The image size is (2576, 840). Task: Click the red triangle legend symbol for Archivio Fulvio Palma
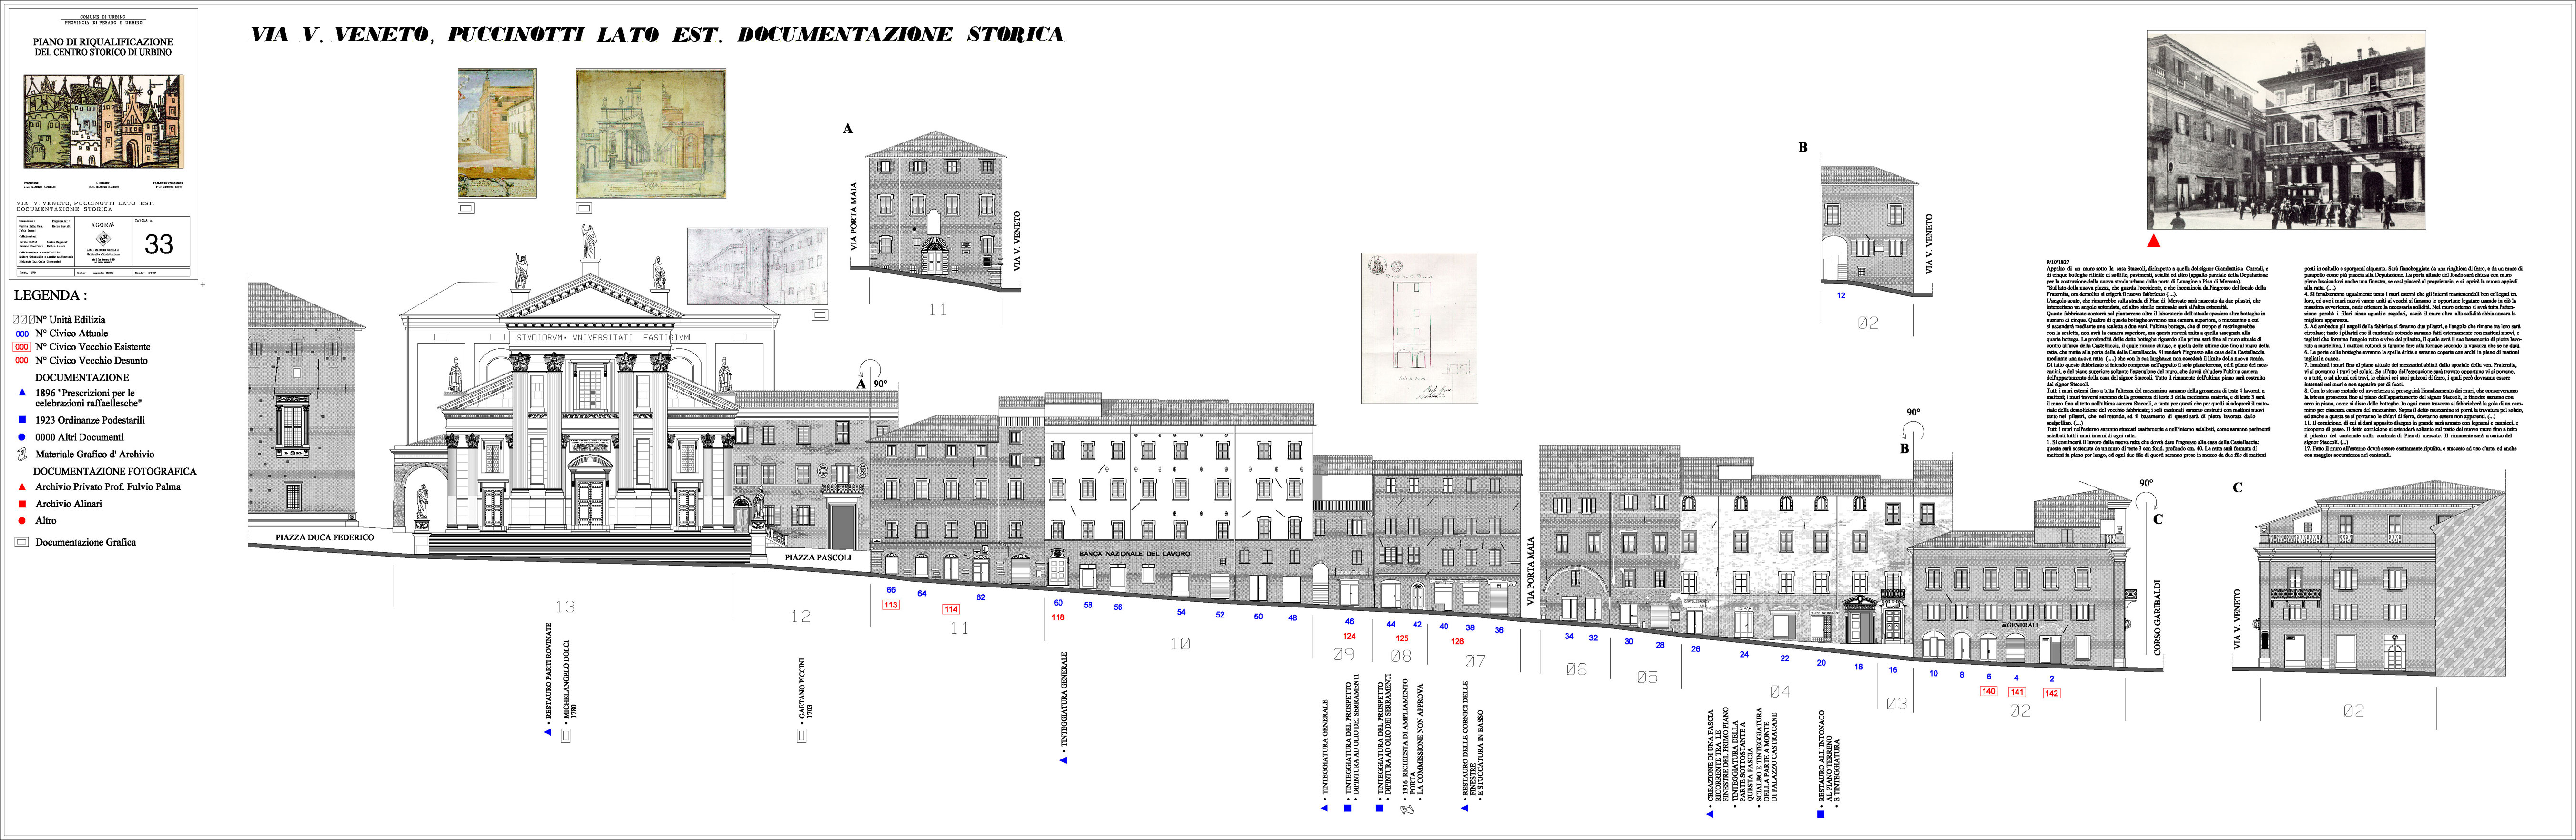point(22,487)
